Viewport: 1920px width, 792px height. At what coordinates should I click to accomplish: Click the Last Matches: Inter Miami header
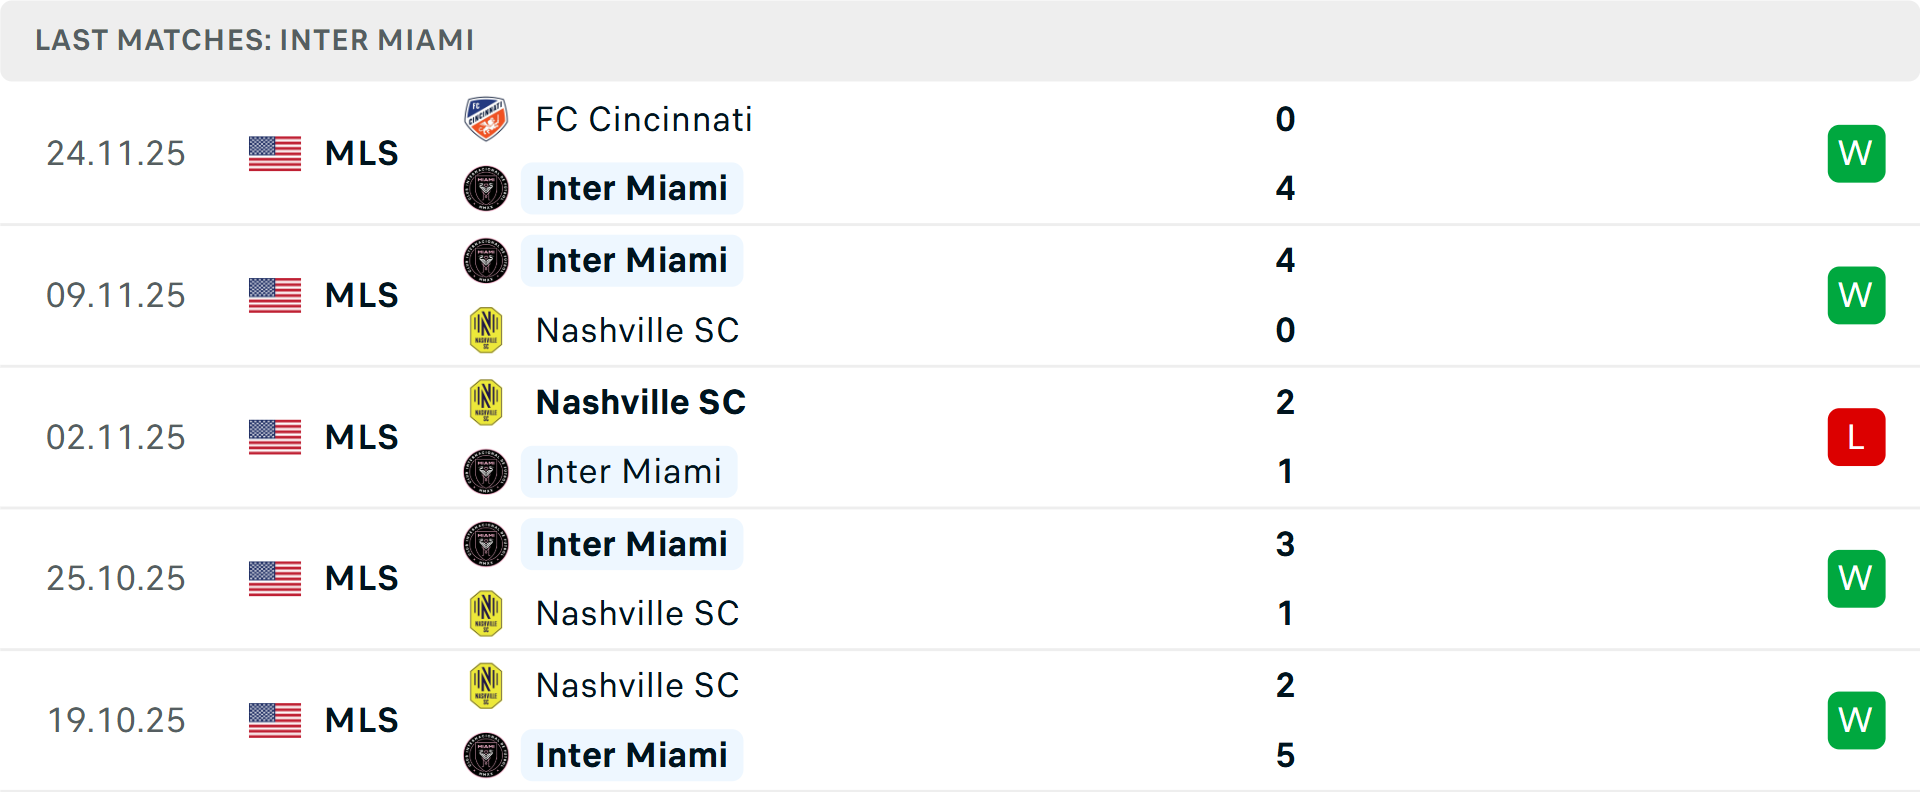[x=254, y=40]
